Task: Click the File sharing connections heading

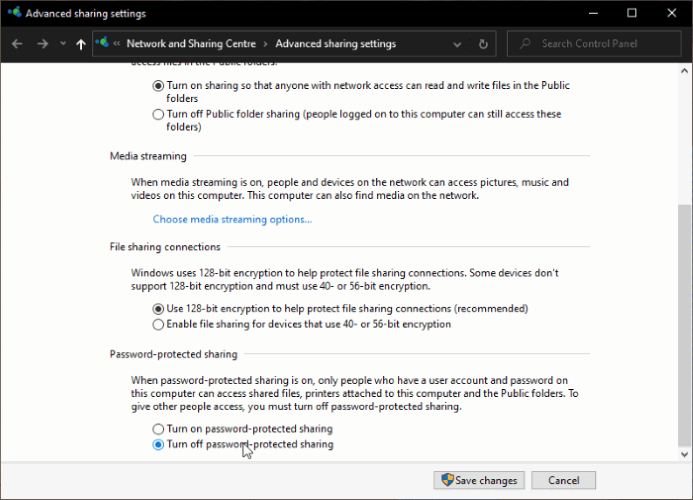Action: point(165,247)
